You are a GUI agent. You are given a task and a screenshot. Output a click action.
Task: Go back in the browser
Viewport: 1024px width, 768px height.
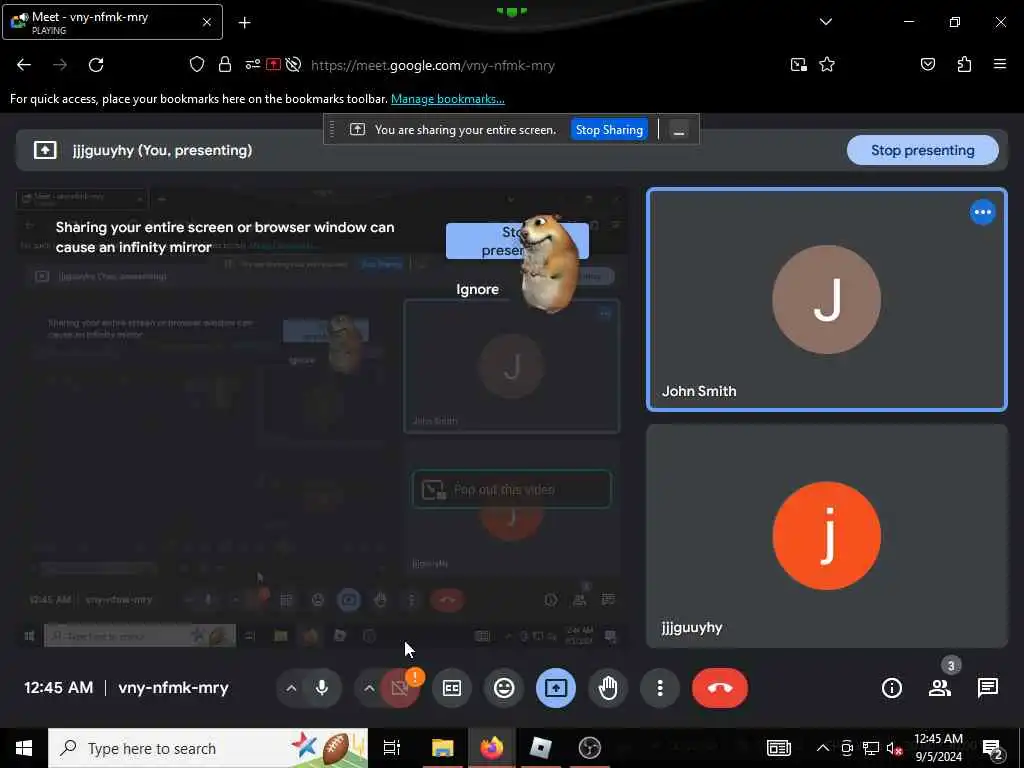(x=24, y=65)
